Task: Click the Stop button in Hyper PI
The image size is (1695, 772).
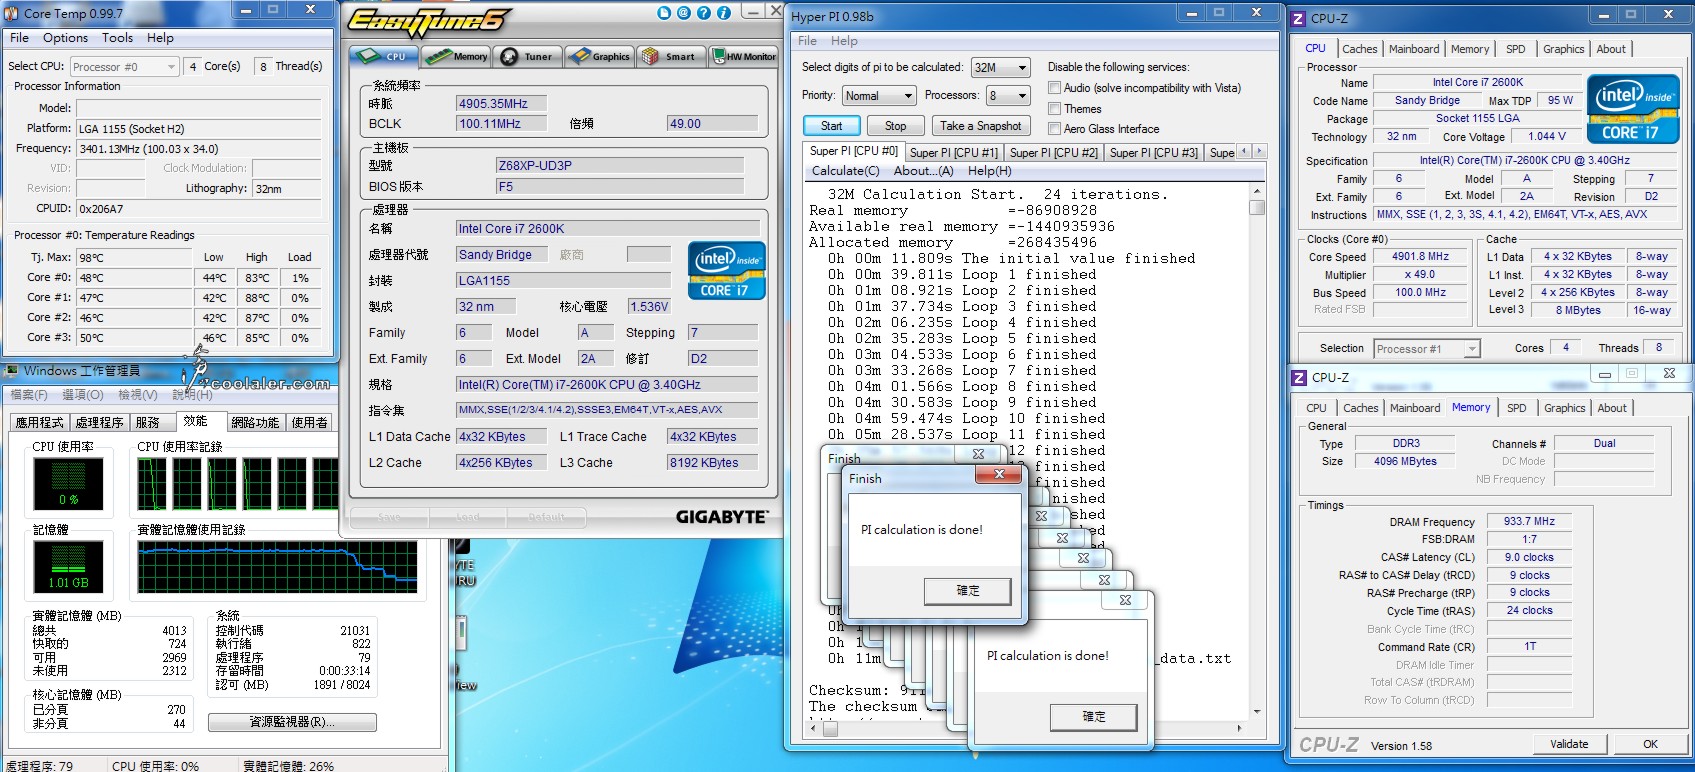Action: [895, 126]
